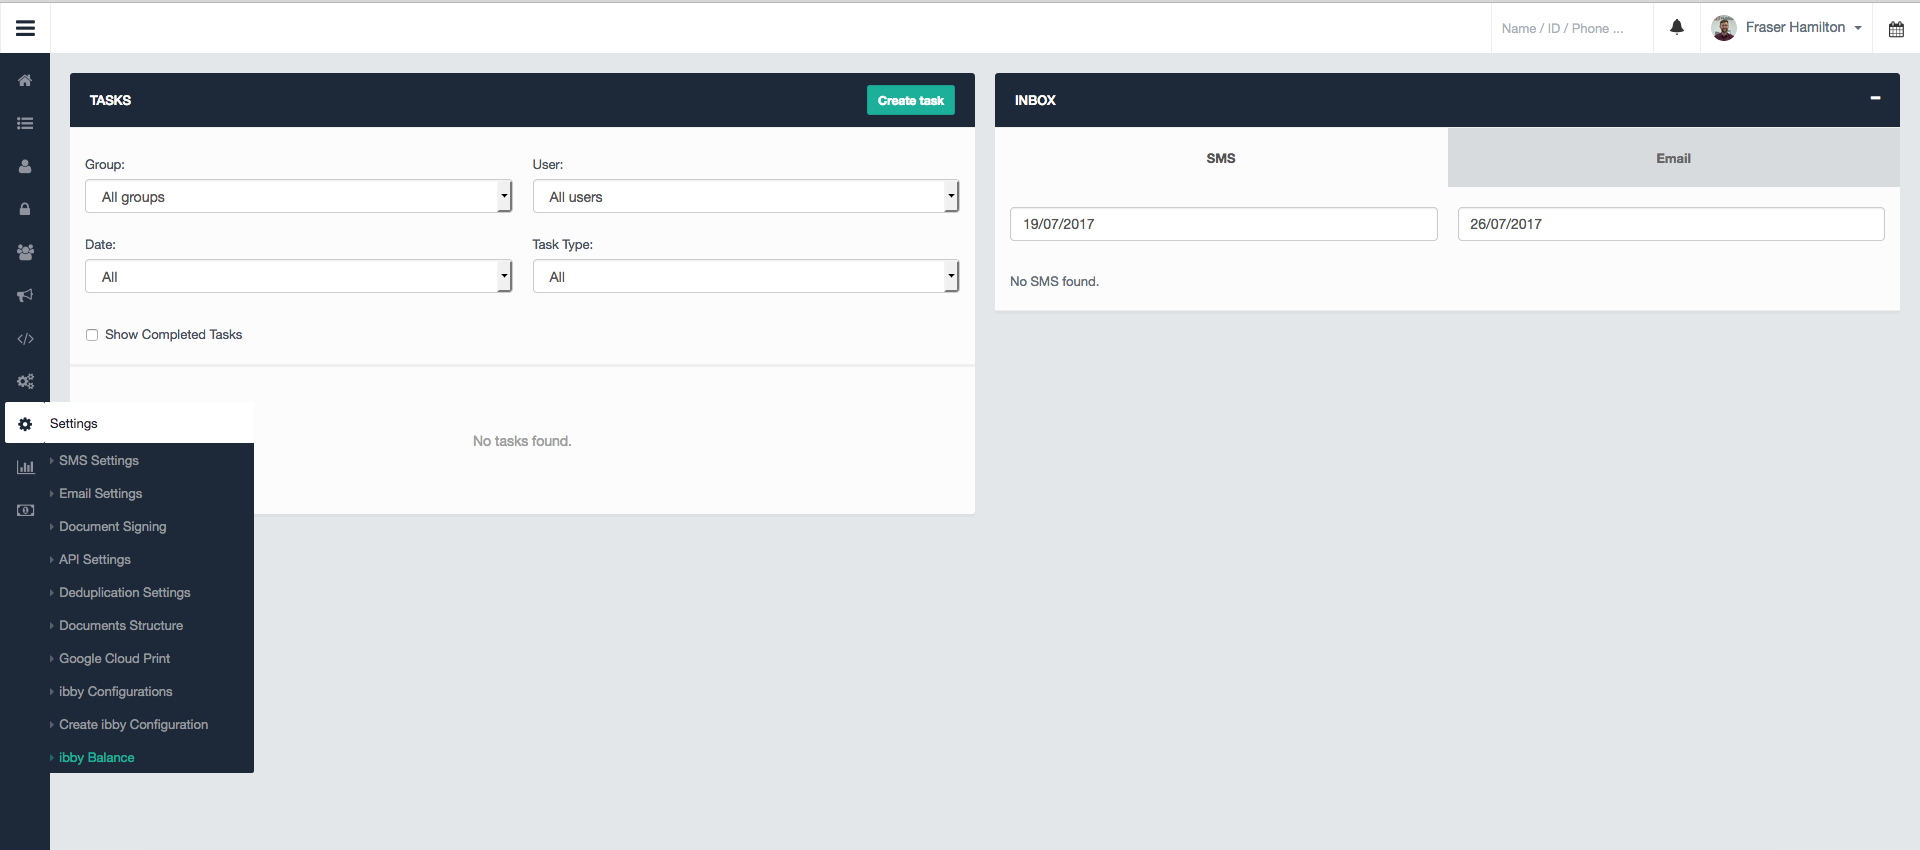Click the hamburger menu icon
The height and width of the screenshot is (850, 1920).
point(25,28)
